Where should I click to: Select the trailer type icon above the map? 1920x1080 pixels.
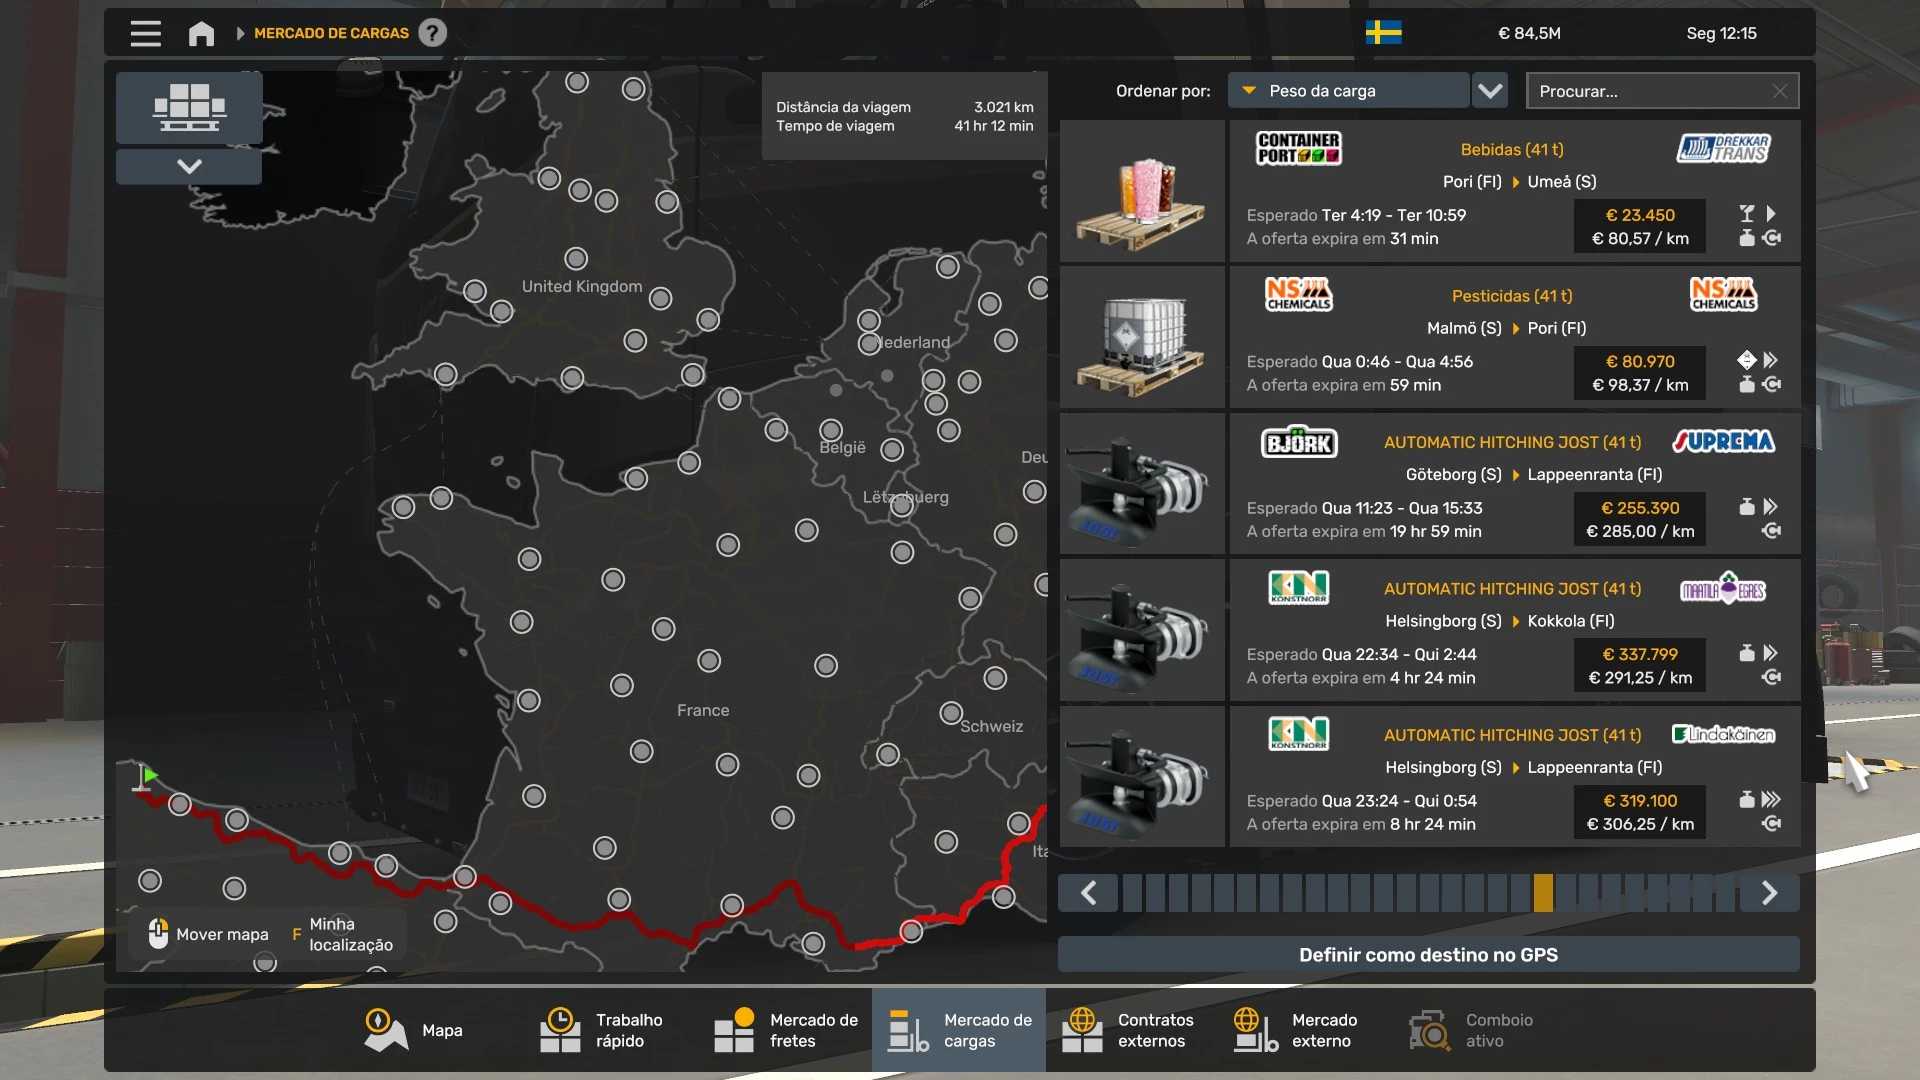[189, 107]
